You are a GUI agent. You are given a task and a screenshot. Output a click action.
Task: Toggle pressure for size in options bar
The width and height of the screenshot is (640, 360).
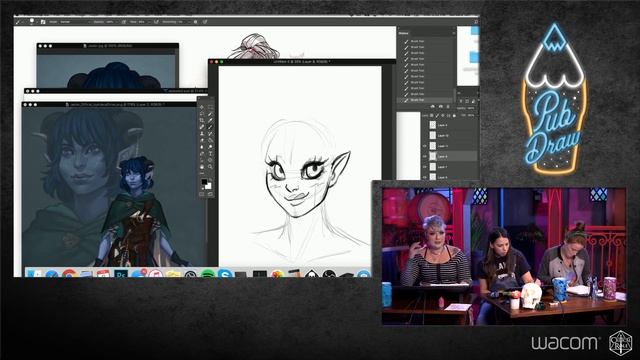point(205,21)
